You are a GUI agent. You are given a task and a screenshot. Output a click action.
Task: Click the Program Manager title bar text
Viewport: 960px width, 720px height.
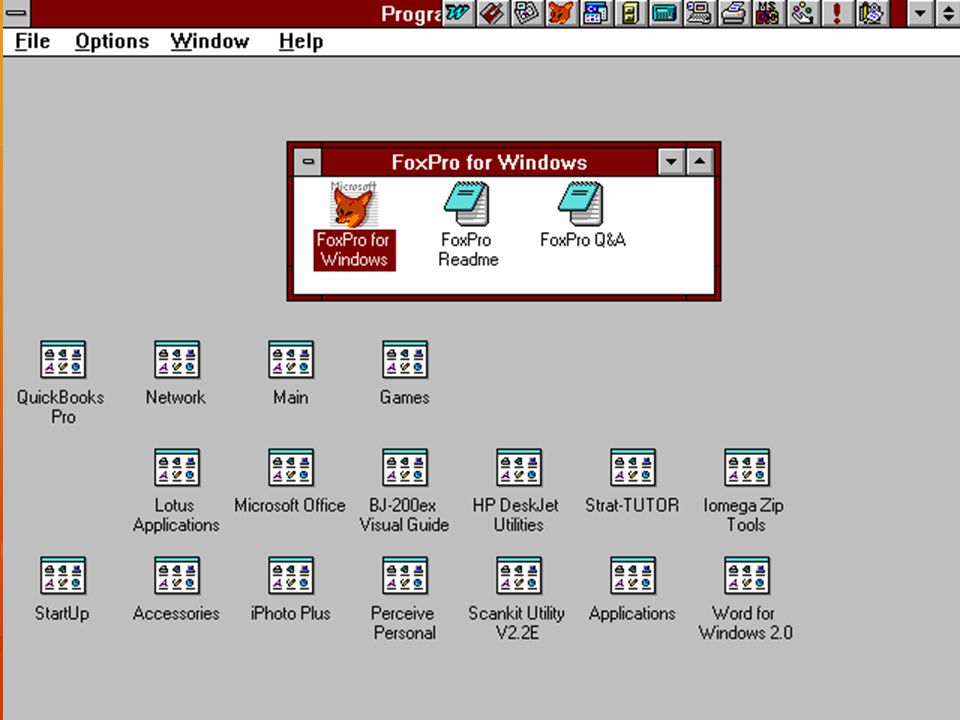pyautogui.click(x=411, y=13)
